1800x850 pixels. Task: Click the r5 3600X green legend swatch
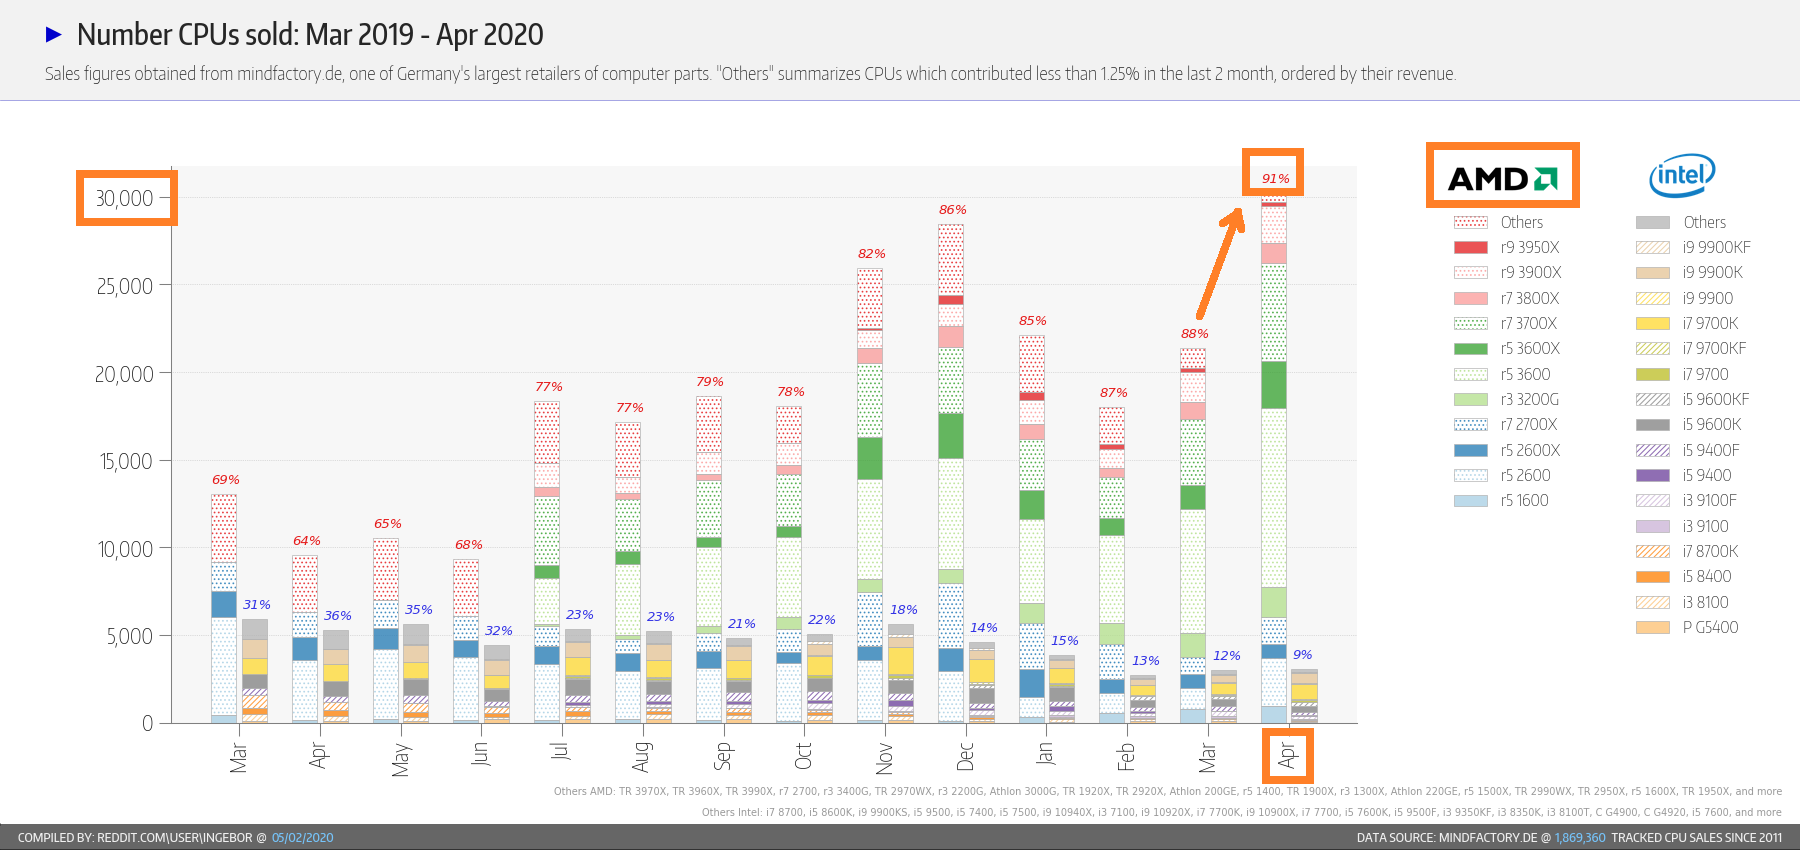(x=1471, y=349)
